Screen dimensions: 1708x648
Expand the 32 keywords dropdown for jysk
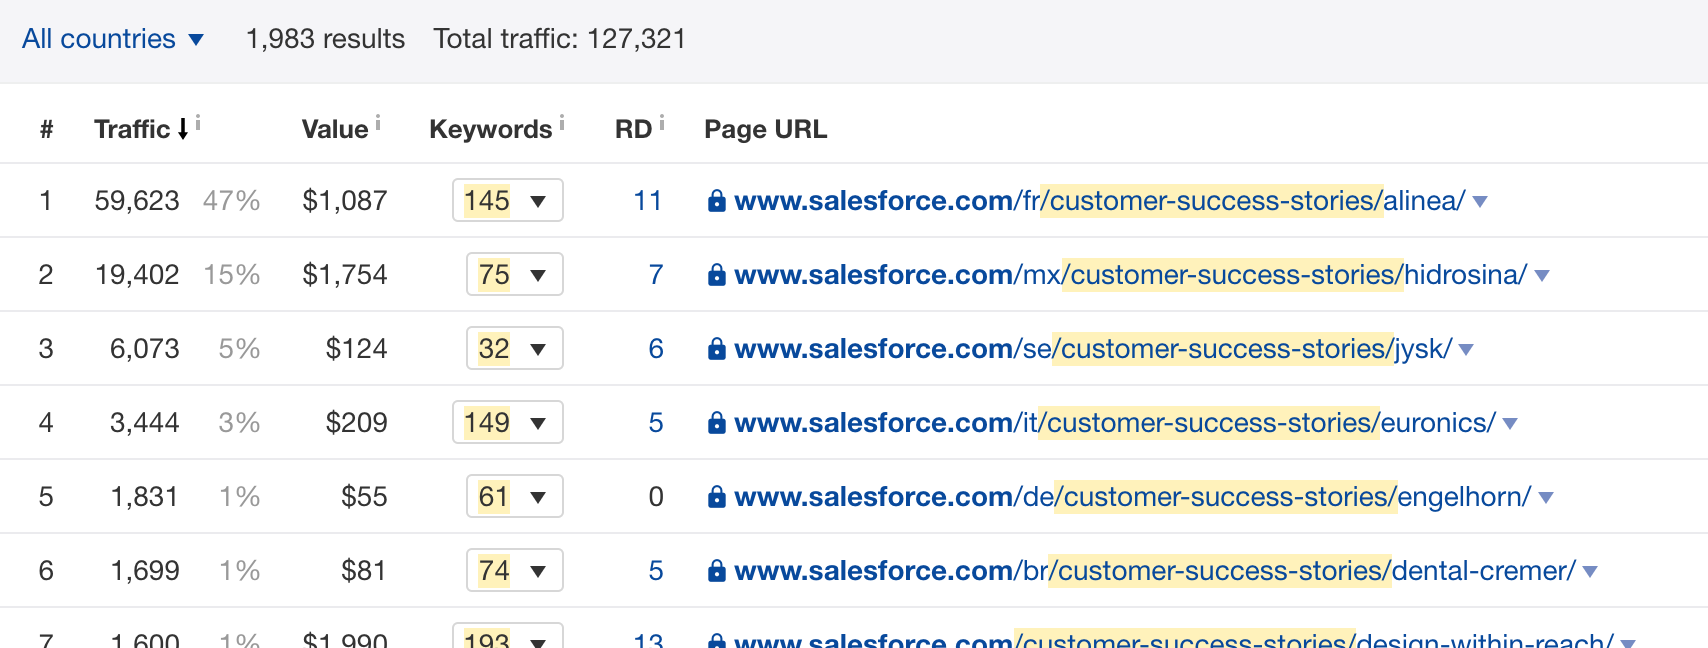click(515, 348)
